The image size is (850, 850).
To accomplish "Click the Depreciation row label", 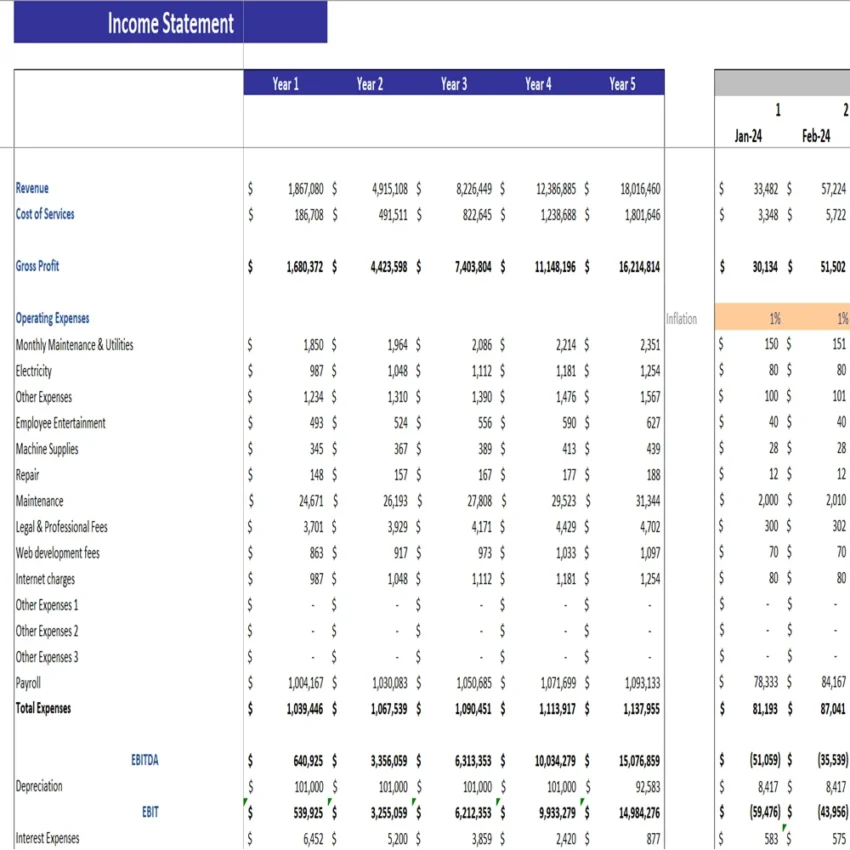I will click(x=41, y=786).
